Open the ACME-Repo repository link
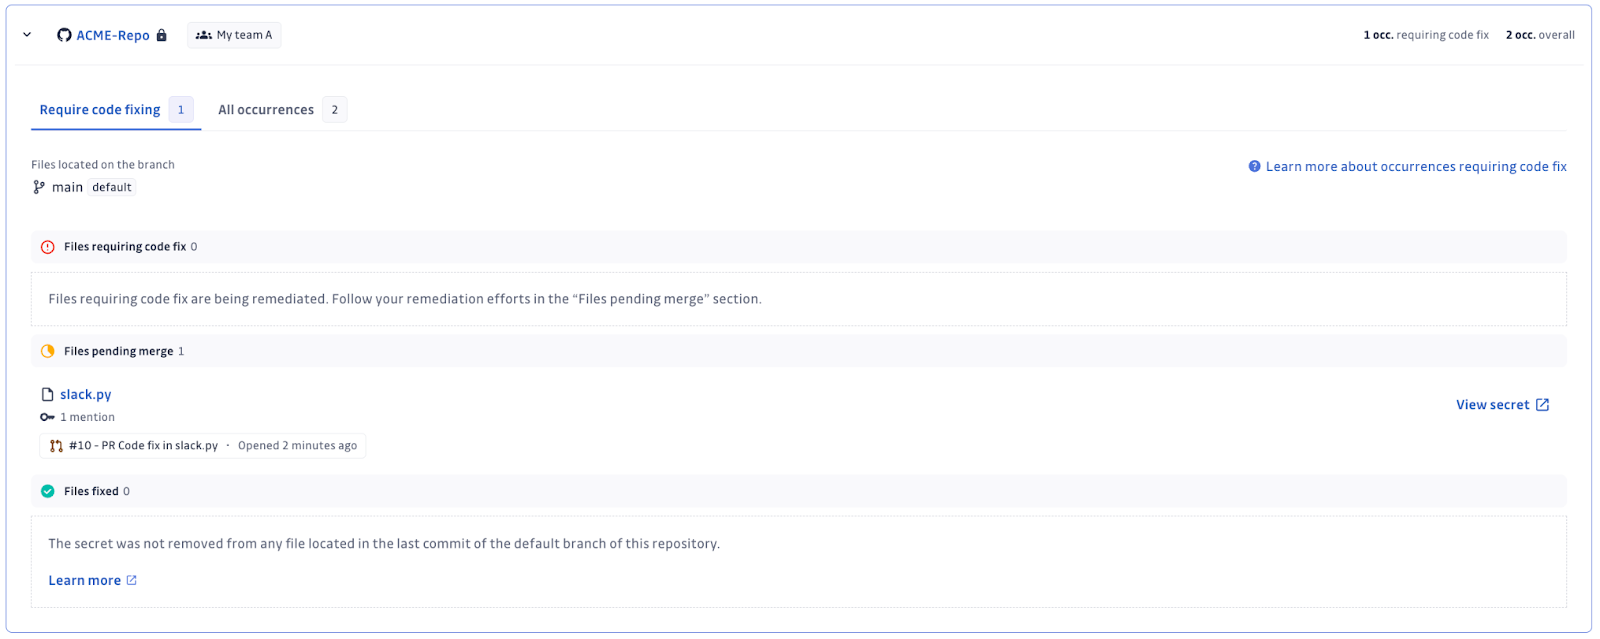 (x=113, y=35)
